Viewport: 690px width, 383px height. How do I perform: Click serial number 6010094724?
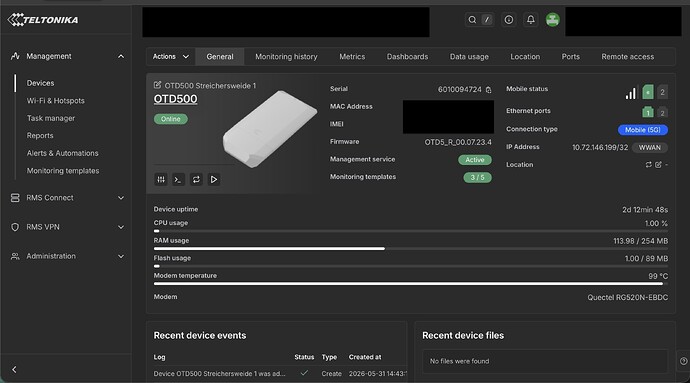click(x=459, y=89)
